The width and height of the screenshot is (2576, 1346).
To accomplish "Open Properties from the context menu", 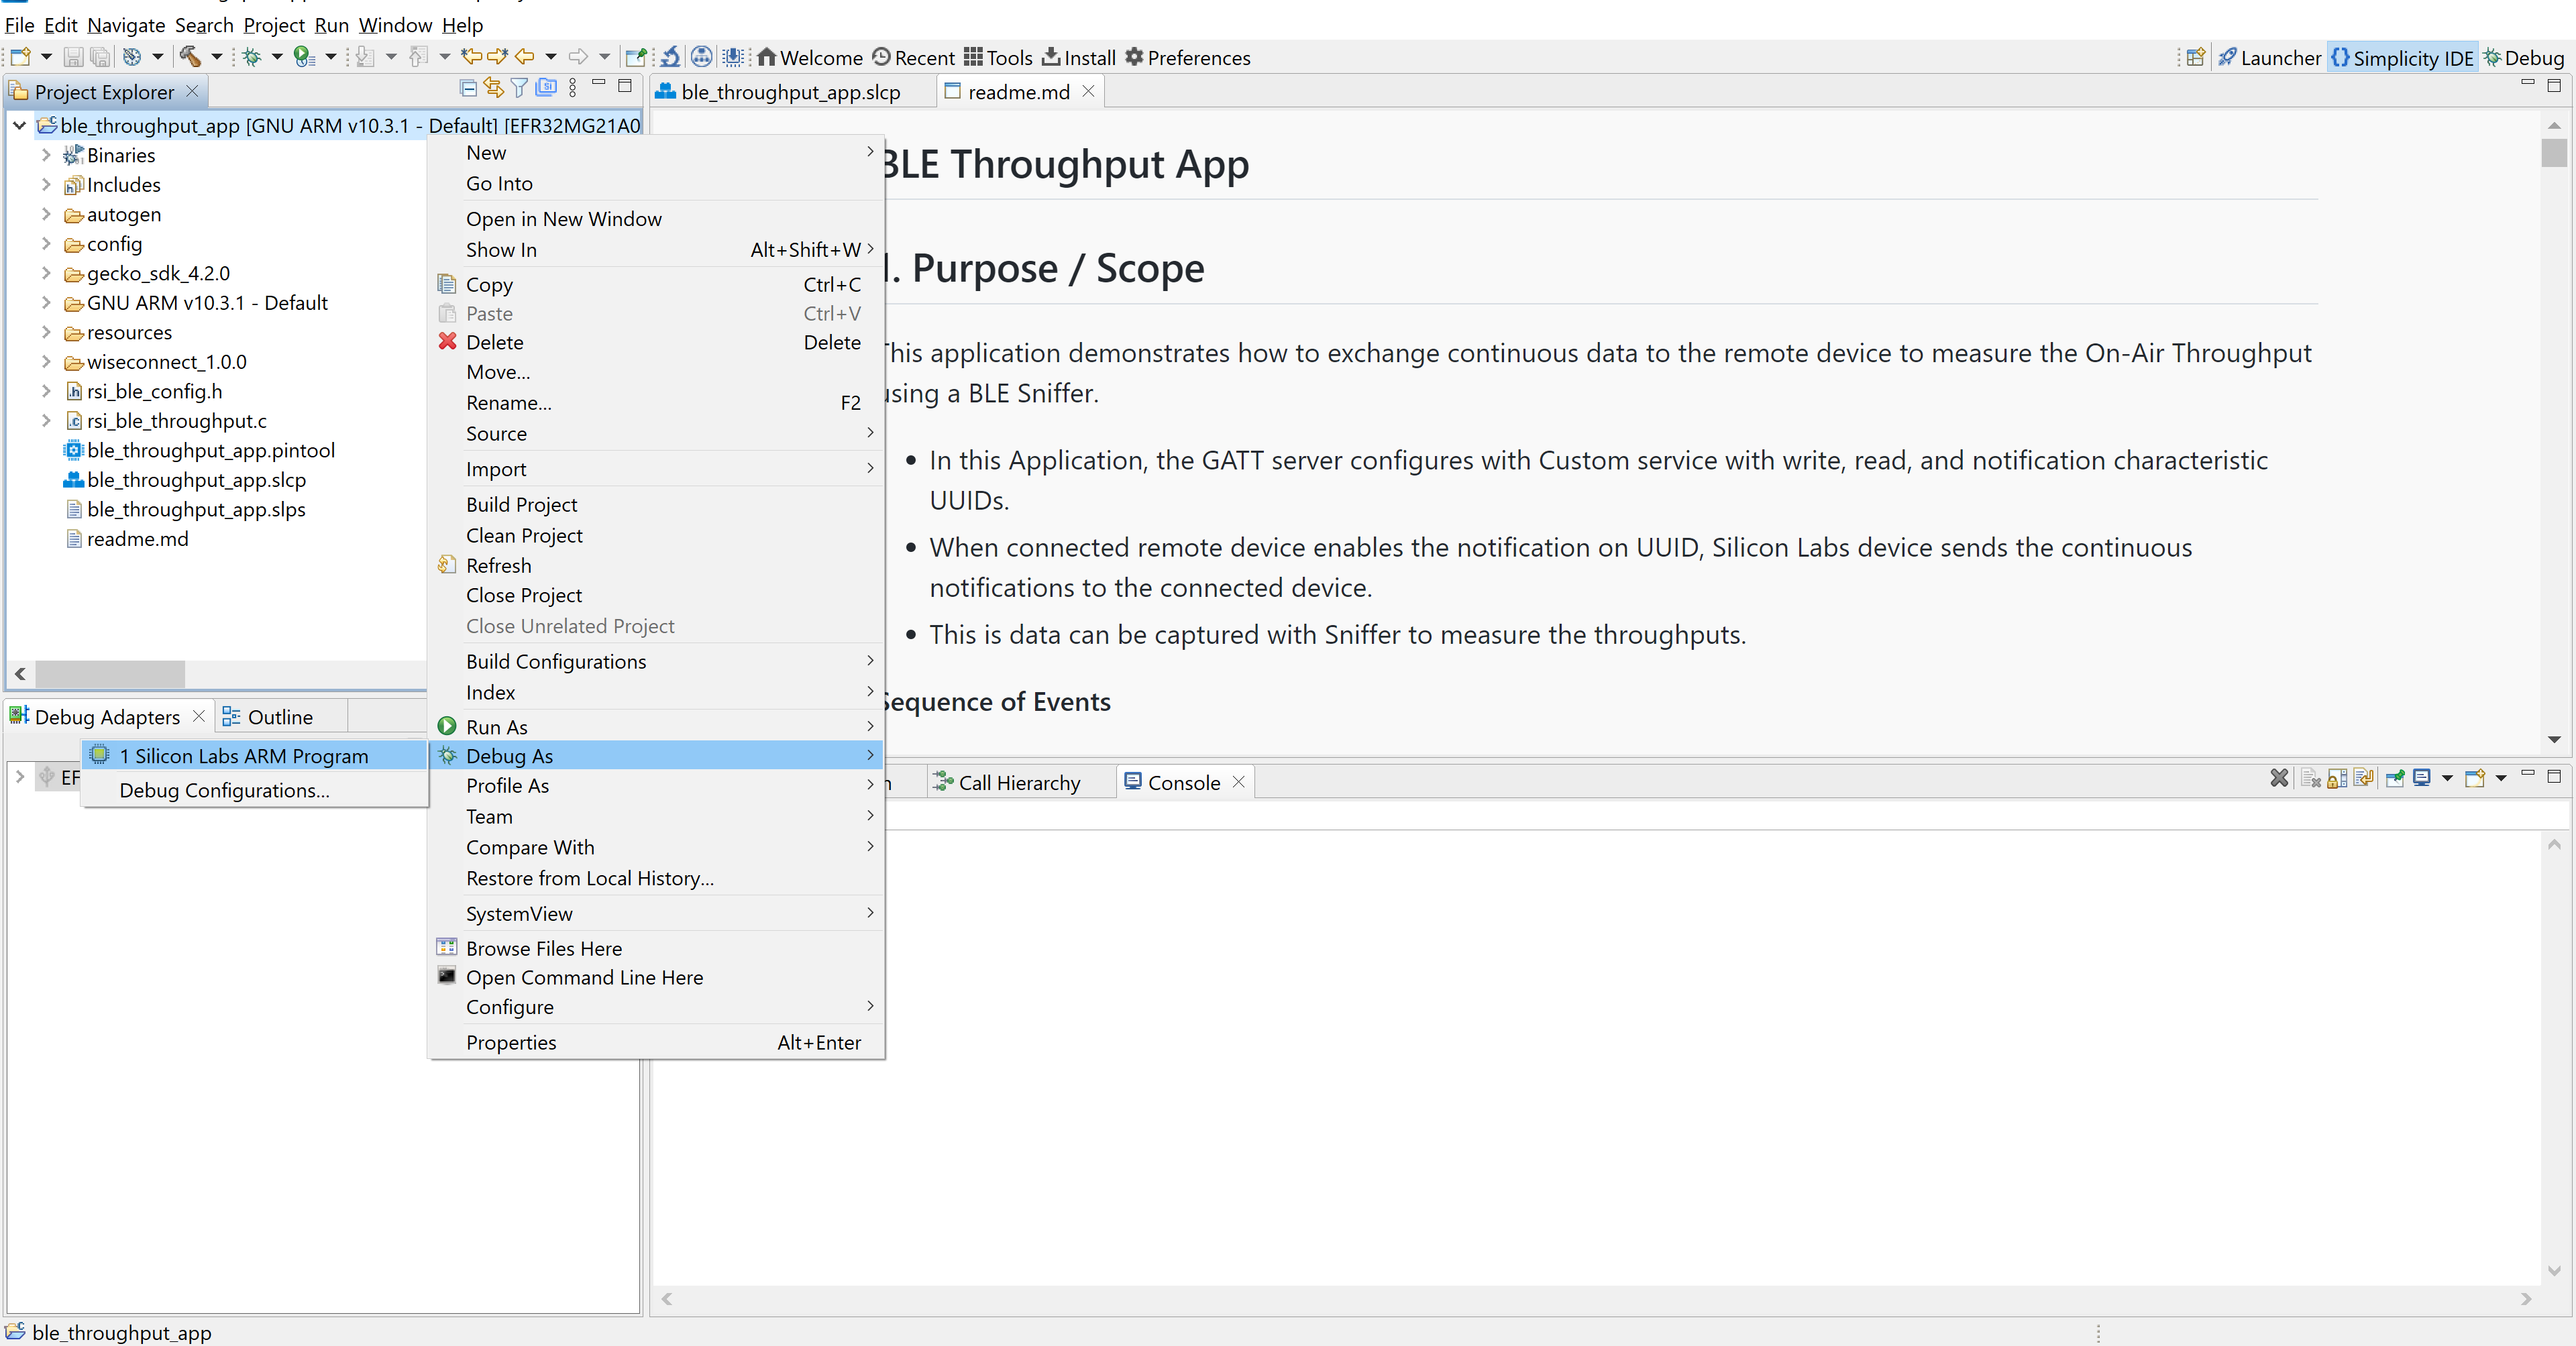I will tap(656, 1042).
